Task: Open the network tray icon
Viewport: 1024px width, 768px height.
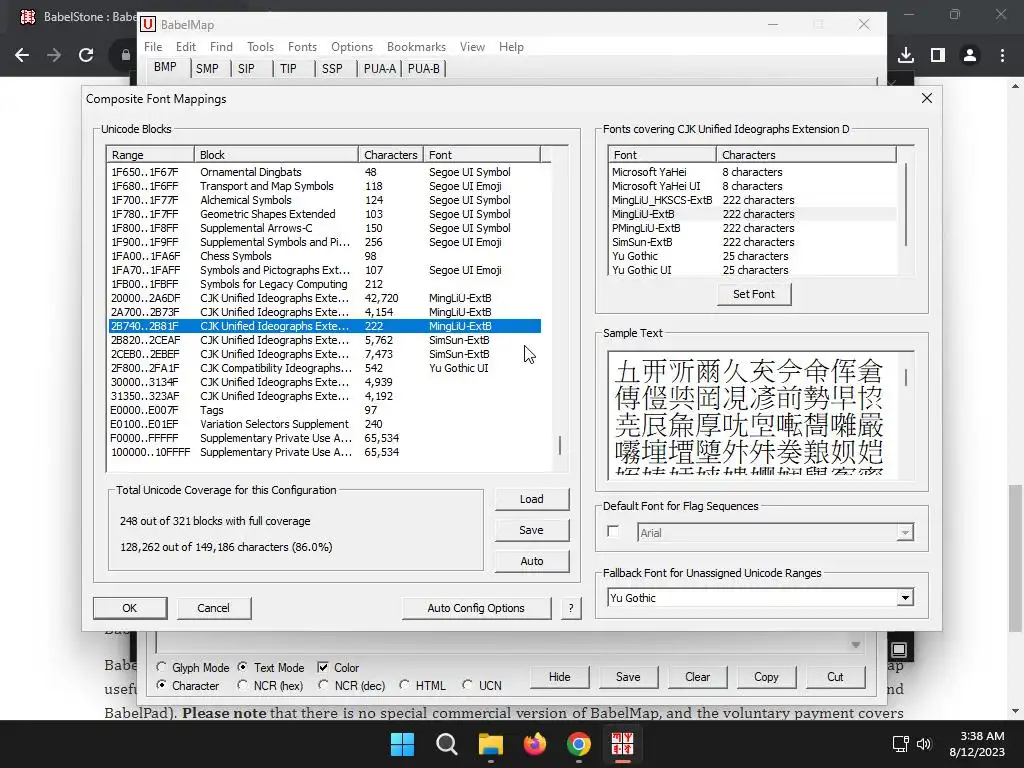Action: pyautogui.click(x=901, y=743)
